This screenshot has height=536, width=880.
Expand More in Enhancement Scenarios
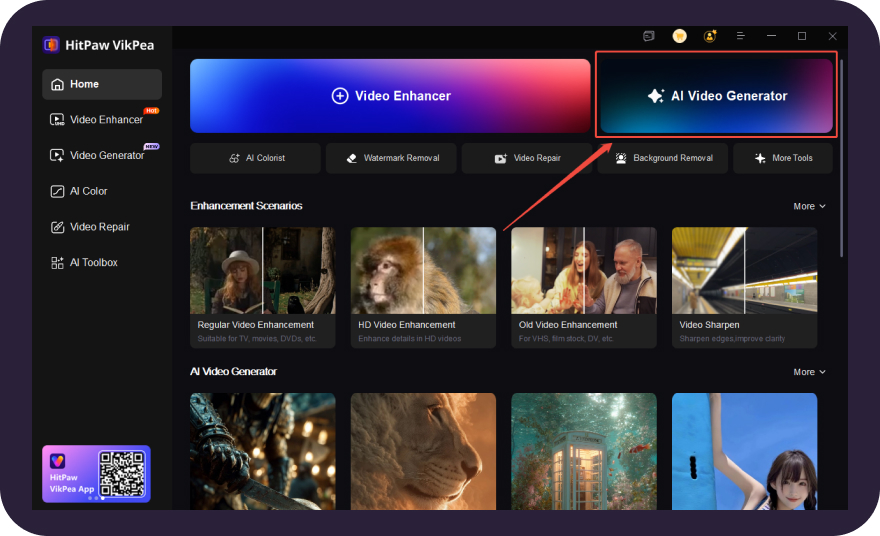(x=809, y=207)
